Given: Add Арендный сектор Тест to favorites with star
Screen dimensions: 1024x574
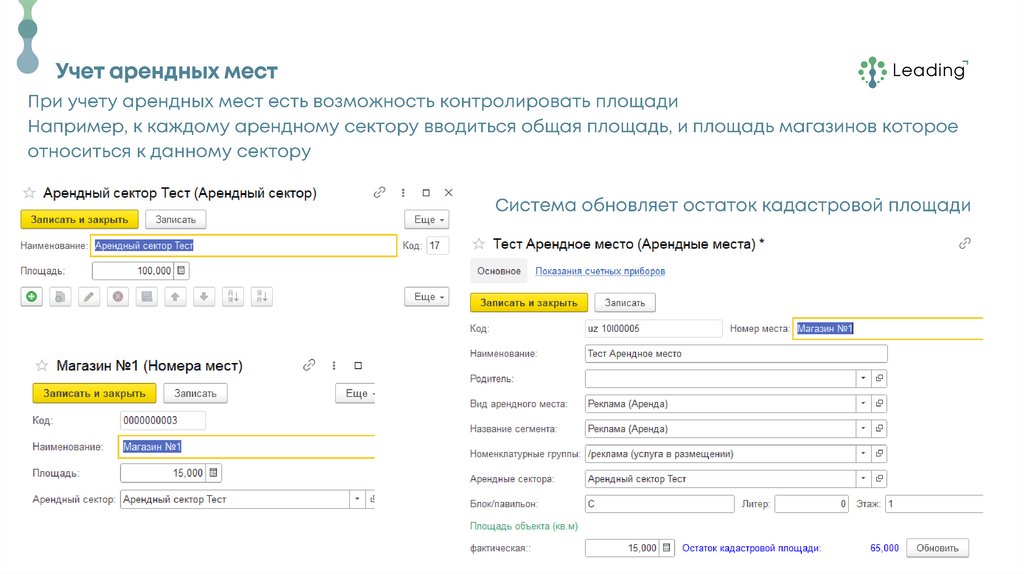Looking at the screenshot, I should point(29,193).
